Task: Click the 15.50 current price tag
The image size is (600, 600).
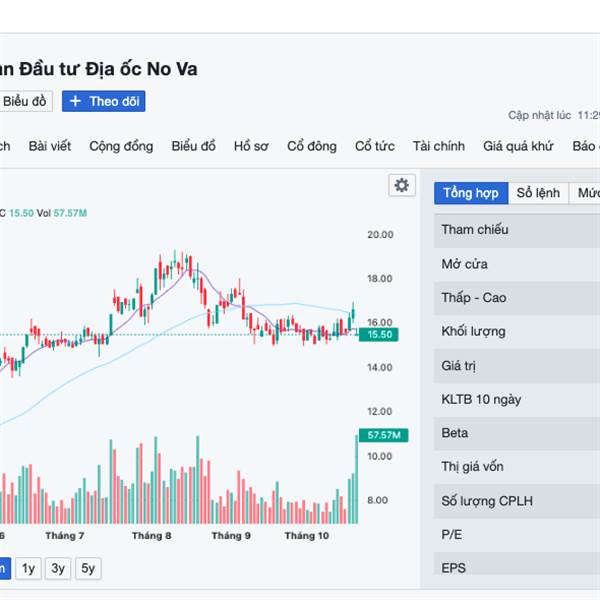Action: click(382, 335)
